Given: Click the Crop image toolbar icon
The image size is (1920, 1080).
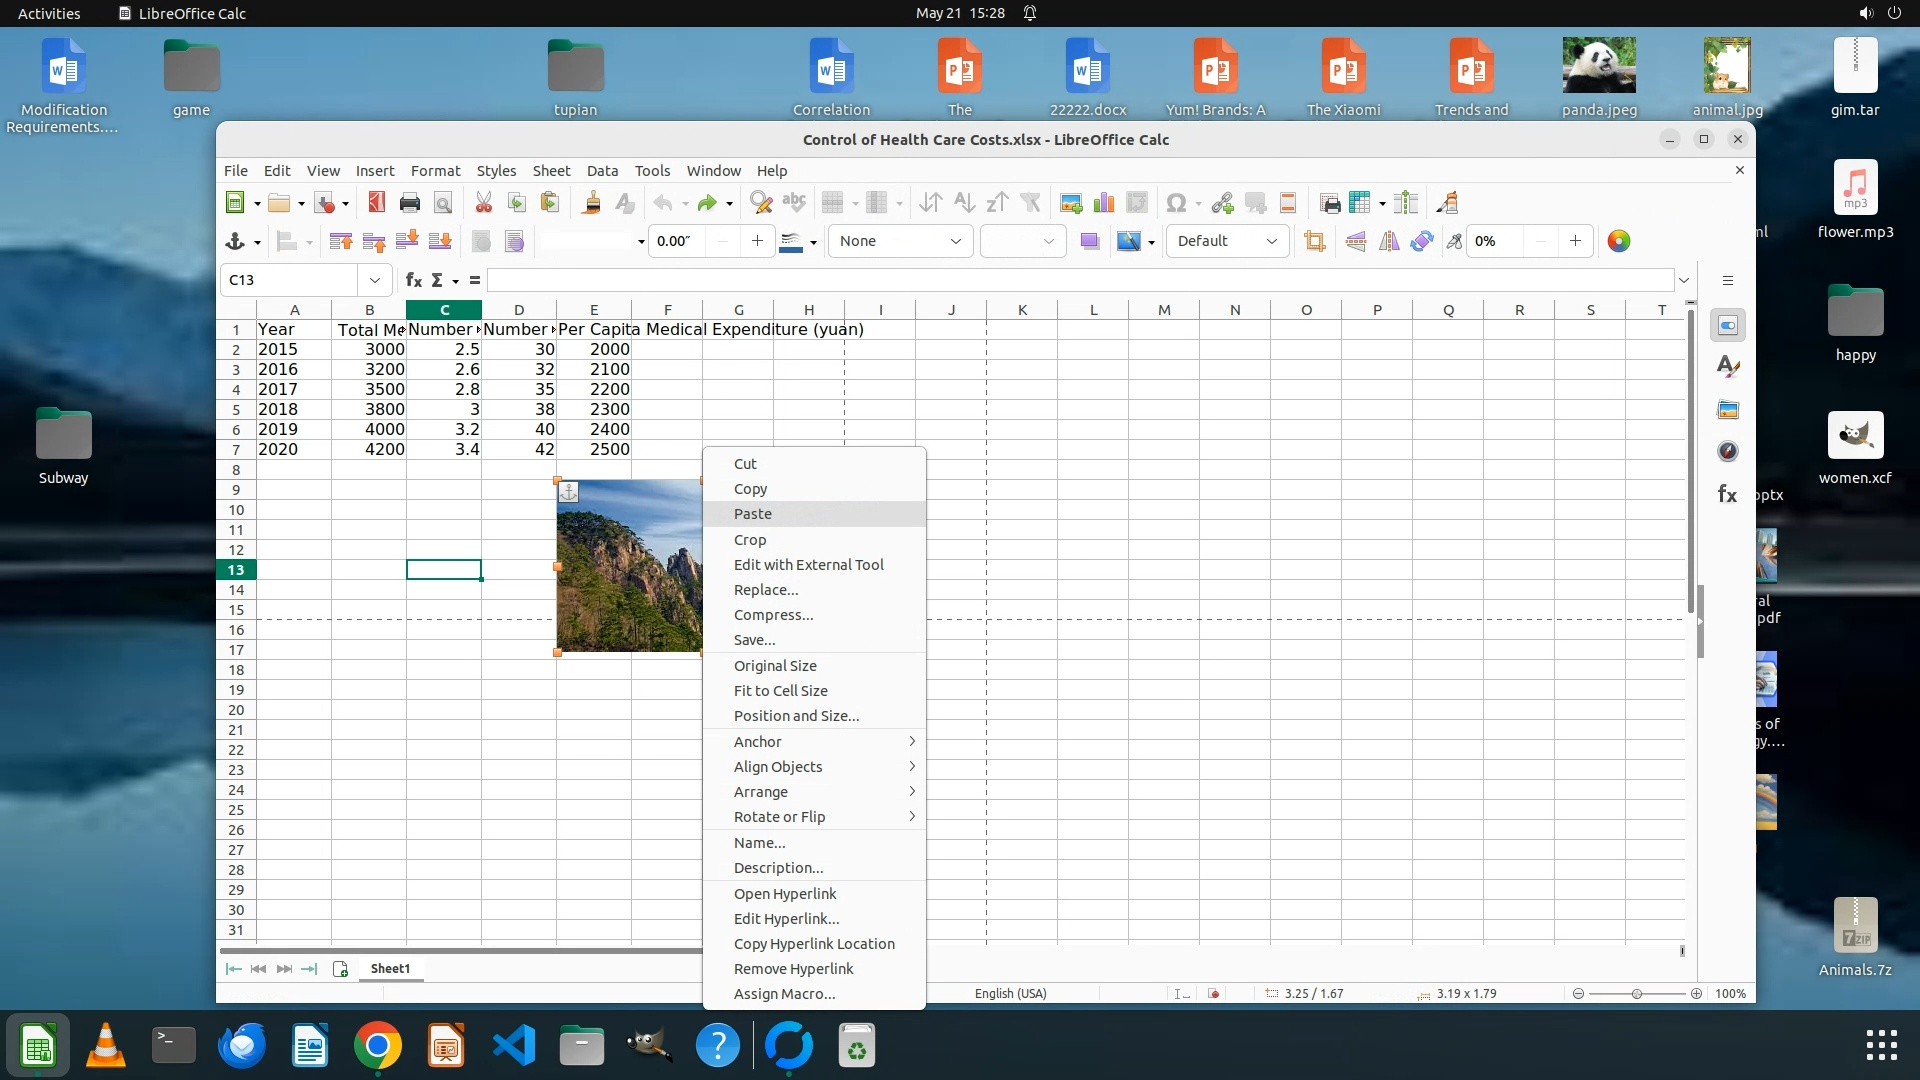Looking at the screenshot, I should [1314, 241].
